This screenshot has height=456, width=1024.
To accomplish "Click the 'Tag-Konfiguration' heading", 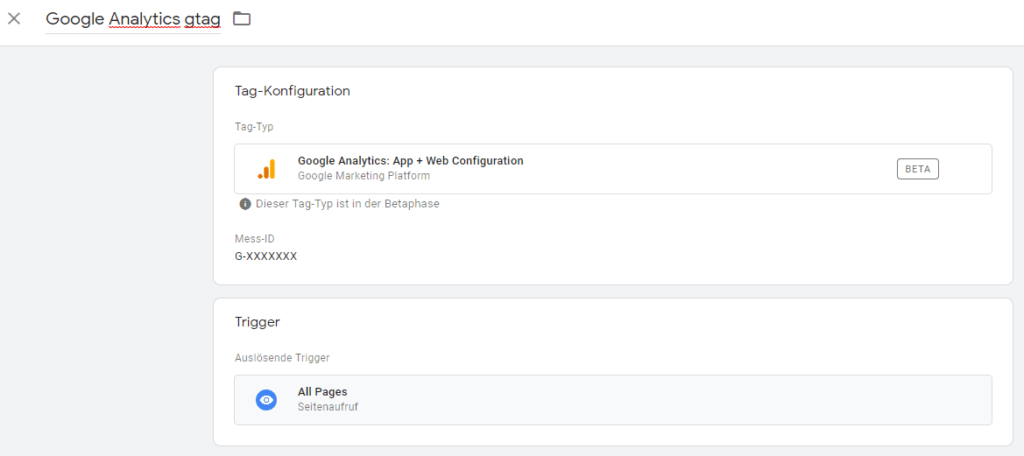I will [x=292, y=91].
